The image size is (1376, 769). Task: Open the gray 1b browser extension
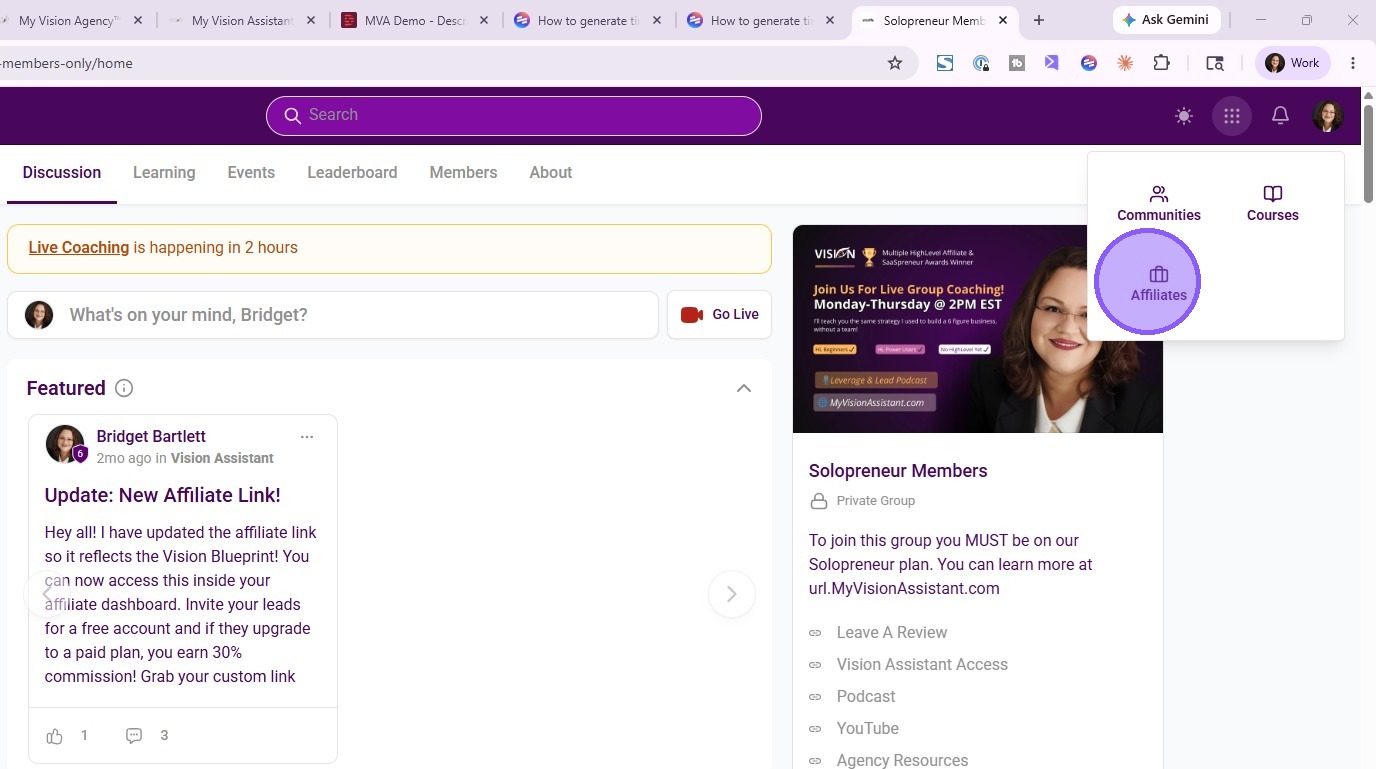click(1017, 63)
